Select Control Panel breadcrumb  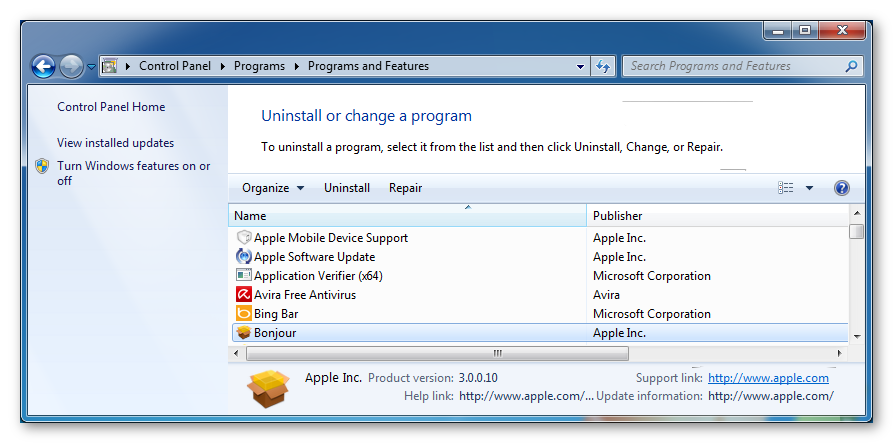[x=175, y=66]
